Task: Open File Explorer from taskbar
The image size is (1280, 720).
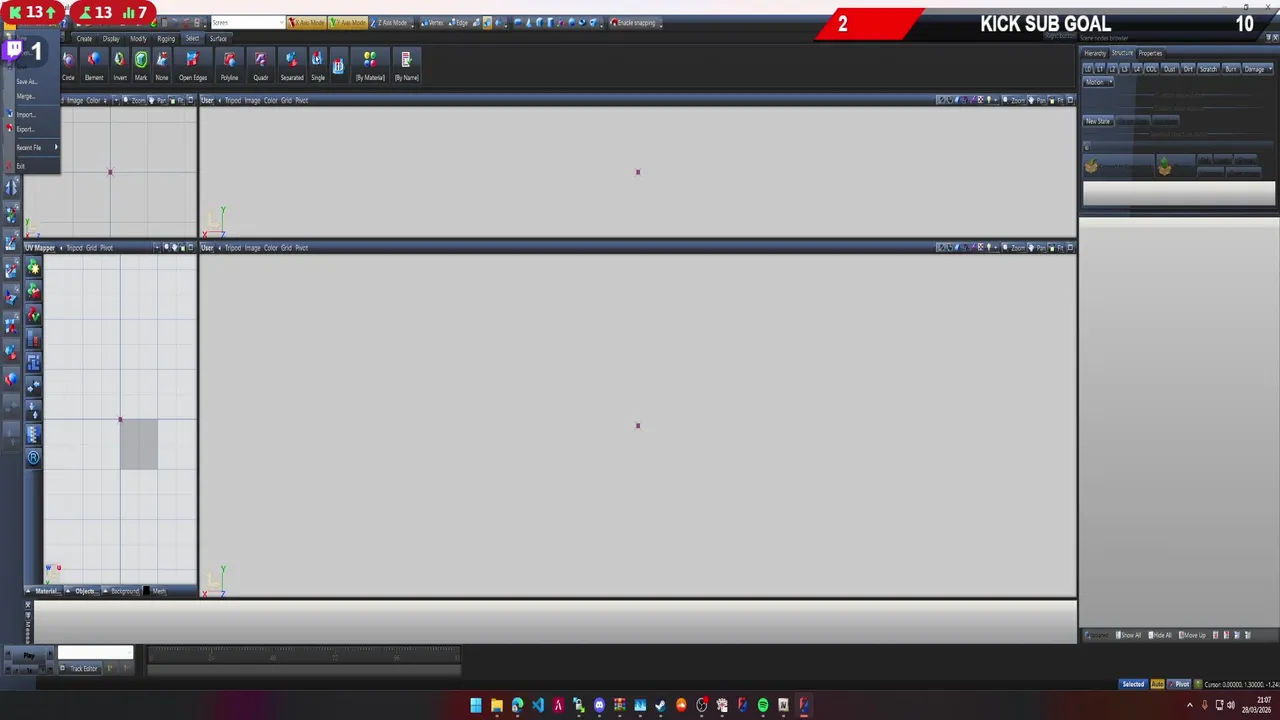Action: [496, 705]
